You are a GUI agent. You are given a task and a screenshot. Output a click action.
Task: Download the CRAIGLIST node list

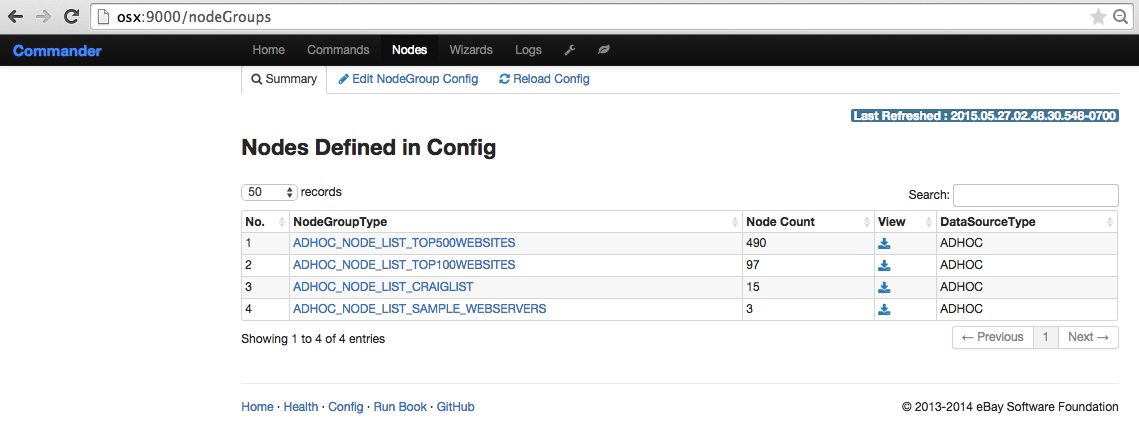pos(884,287)
